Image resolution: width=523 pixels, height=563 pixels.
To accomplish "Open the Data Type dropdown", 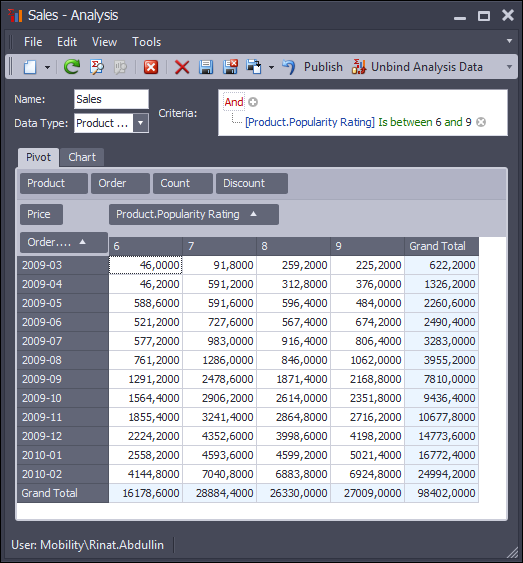I will pyautogui.click(x=141, y=123).
